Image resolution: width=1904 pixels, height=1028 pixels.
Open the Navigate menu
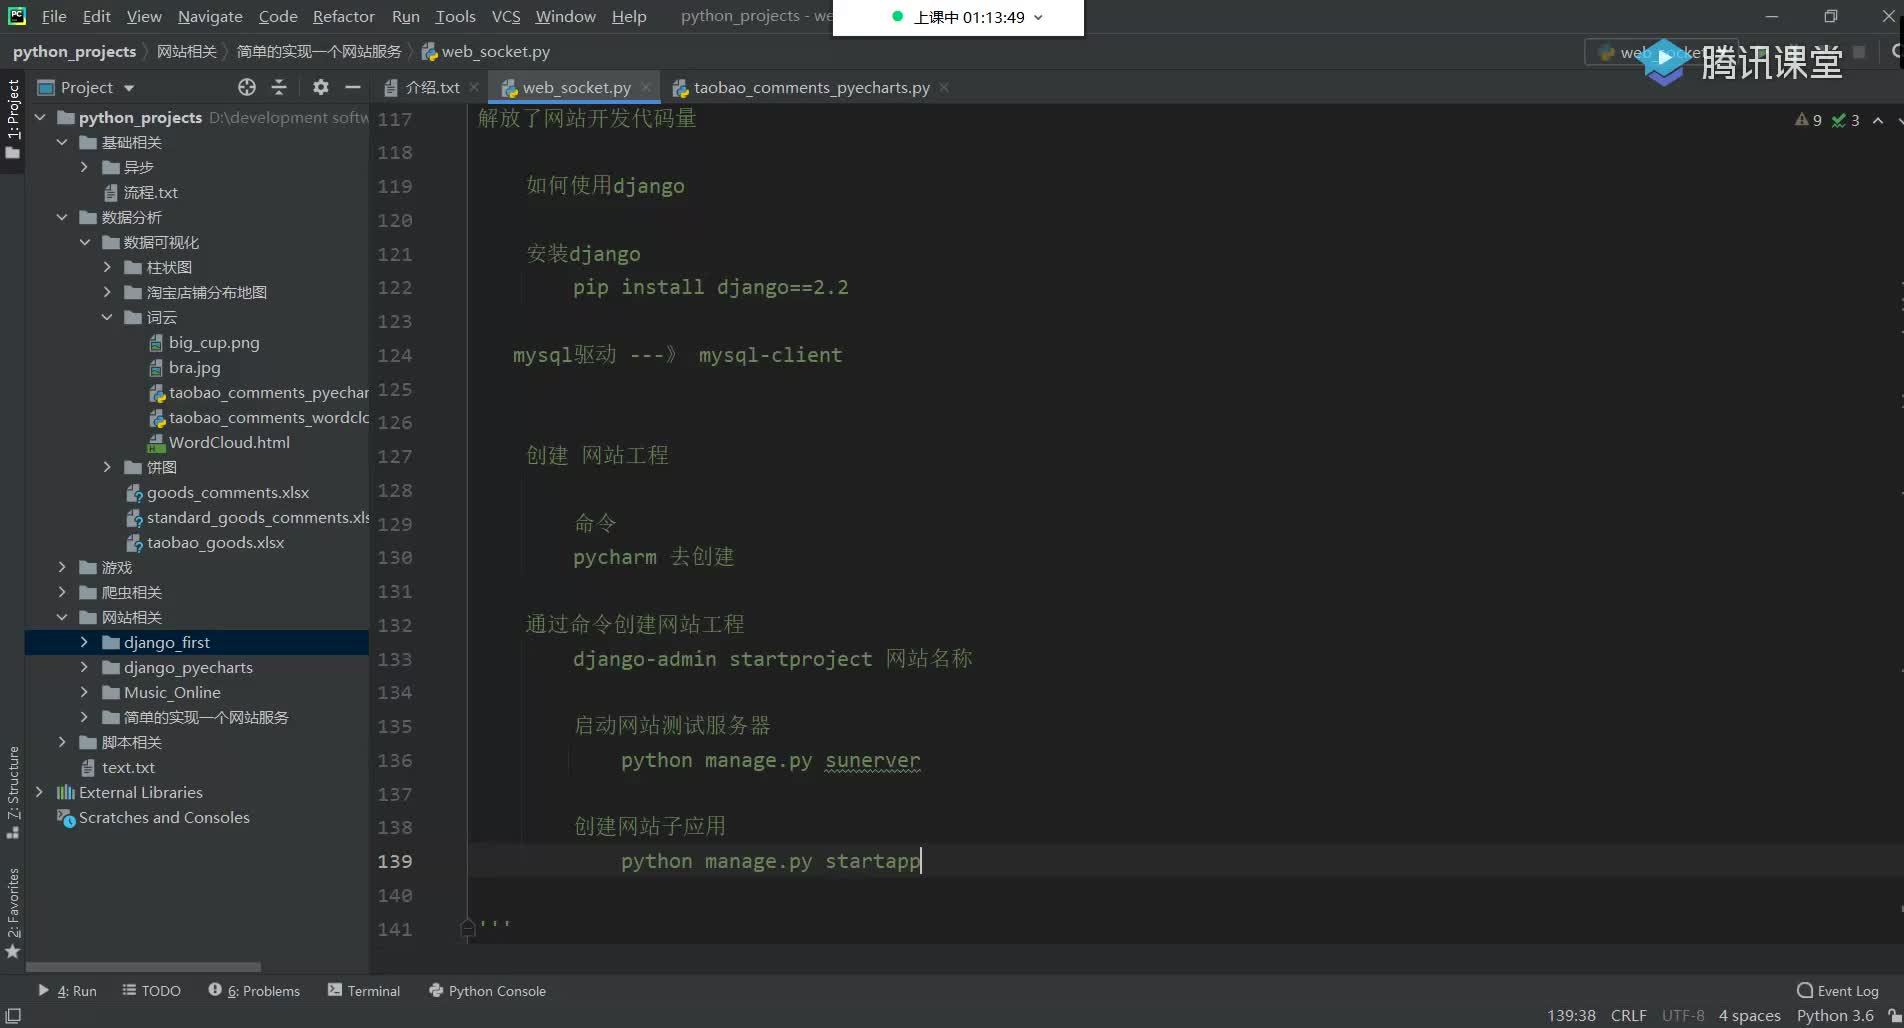pos(210,16)
